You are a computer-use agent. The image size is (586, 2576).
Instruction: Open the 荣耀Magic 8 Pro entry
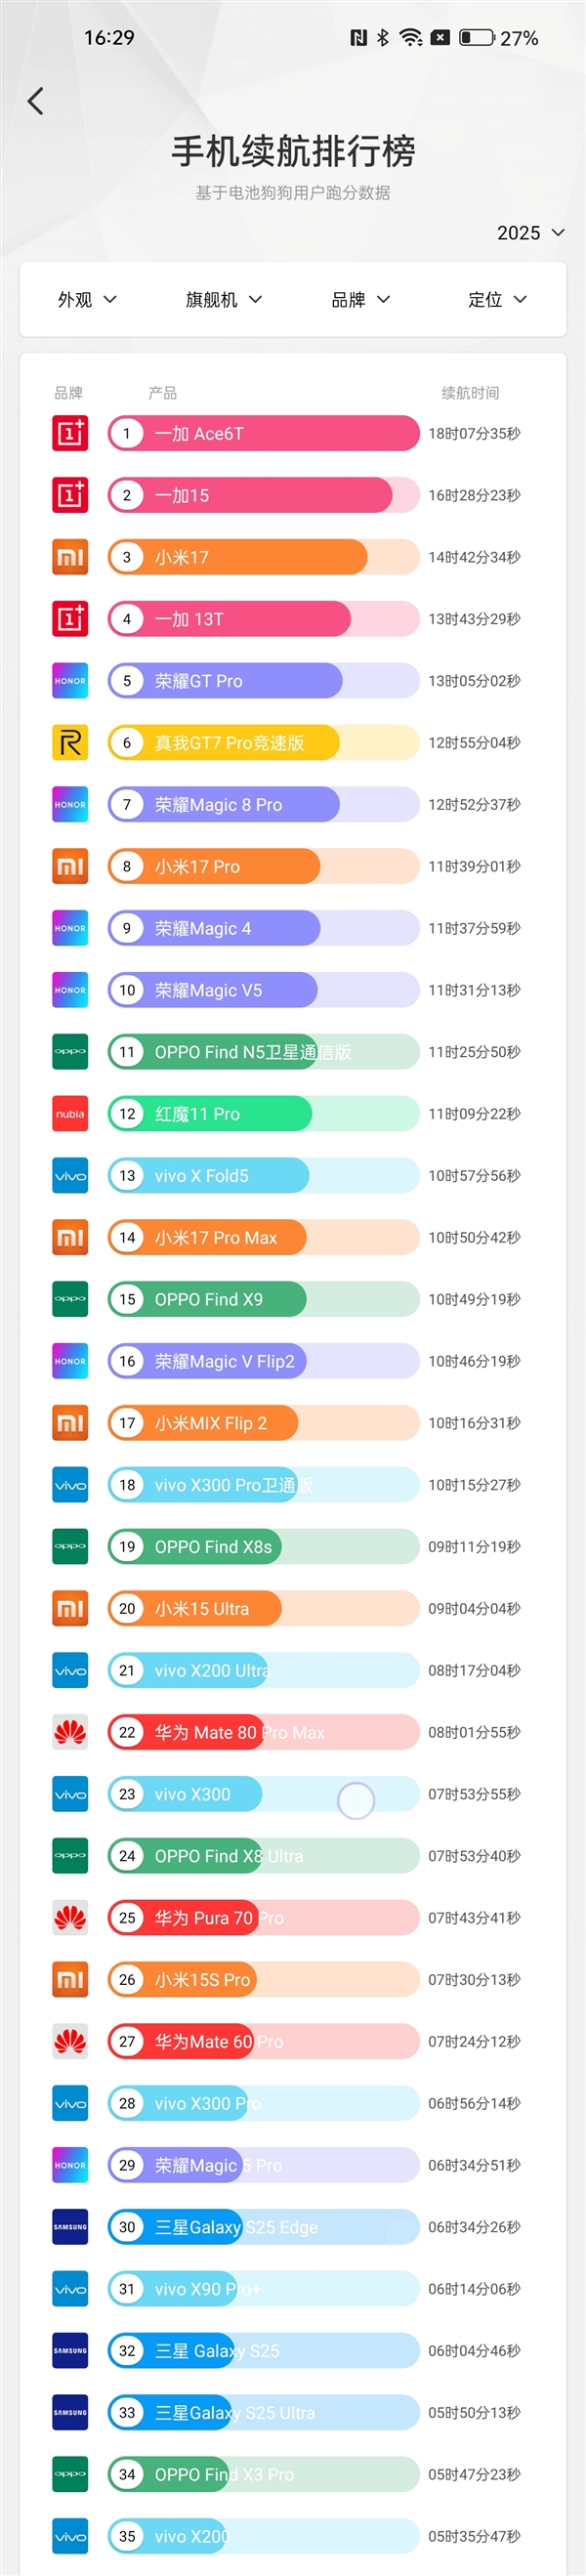point(263,805)
